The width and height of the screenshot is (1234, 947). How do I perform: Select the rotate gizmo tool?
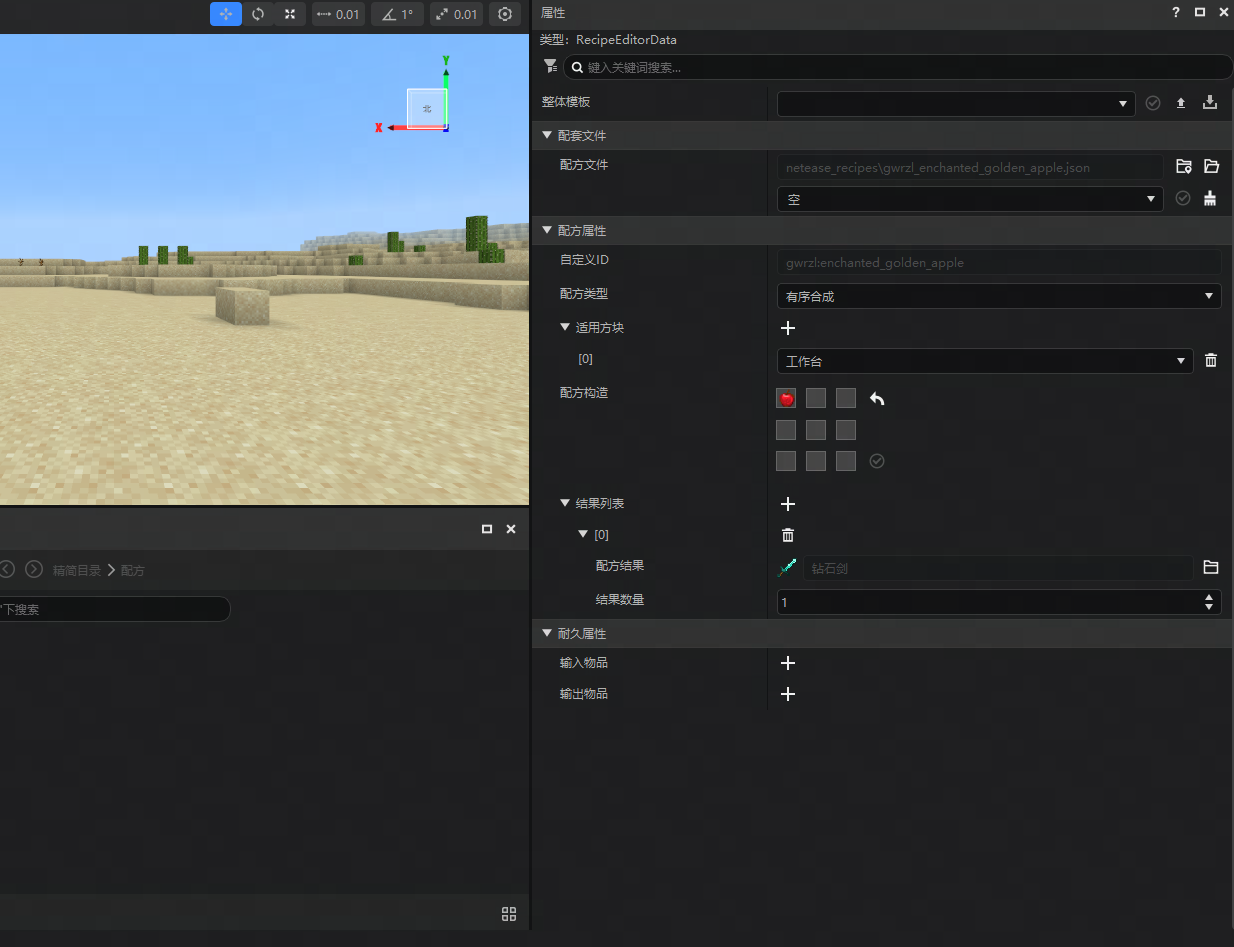click(258, 14)
